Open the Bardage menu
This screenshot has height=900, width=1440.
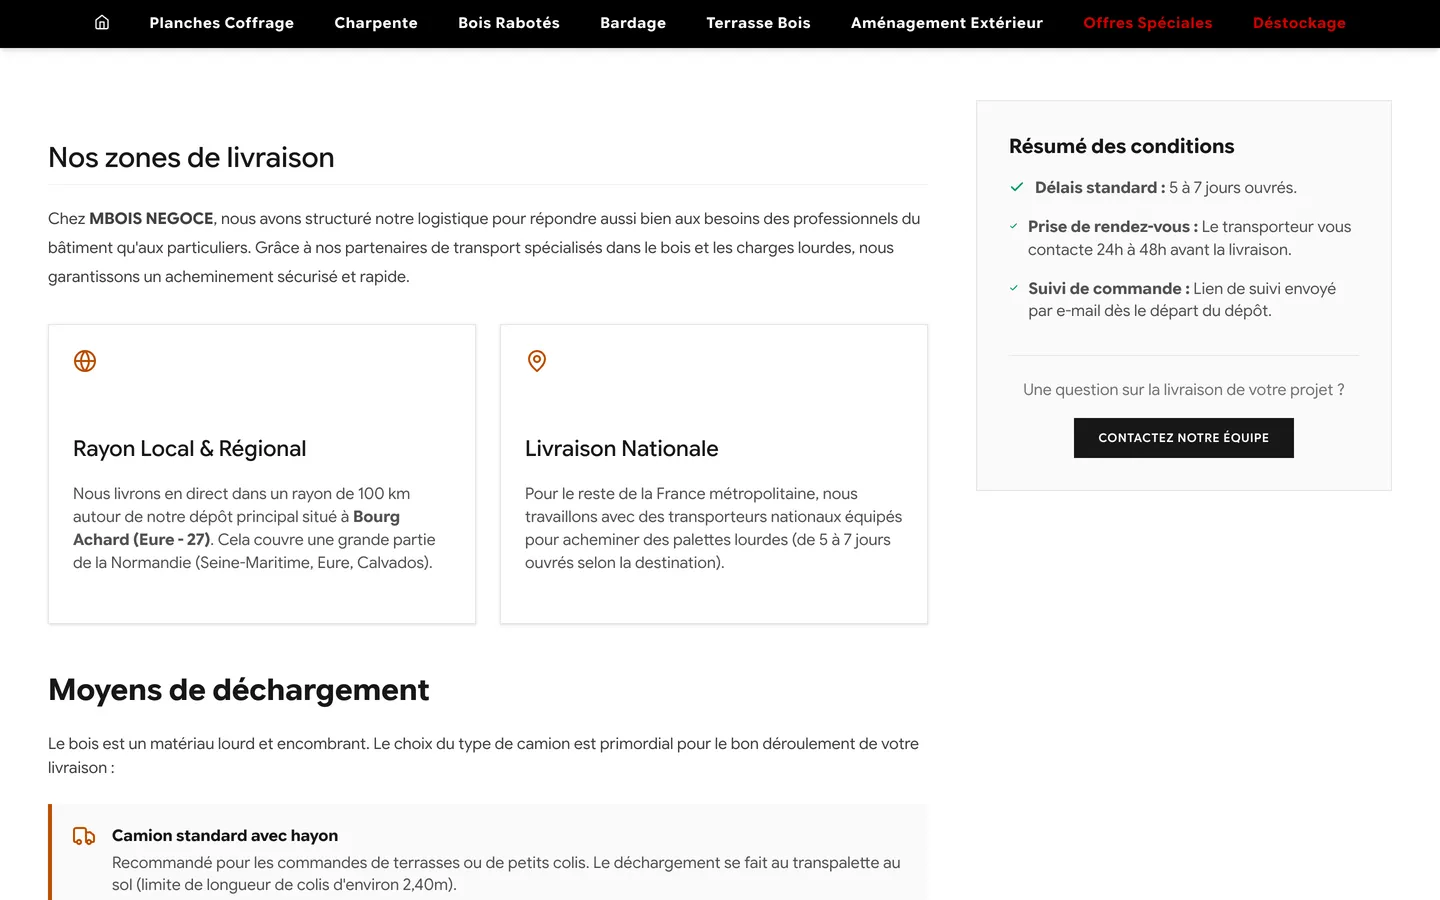[633, 23]
